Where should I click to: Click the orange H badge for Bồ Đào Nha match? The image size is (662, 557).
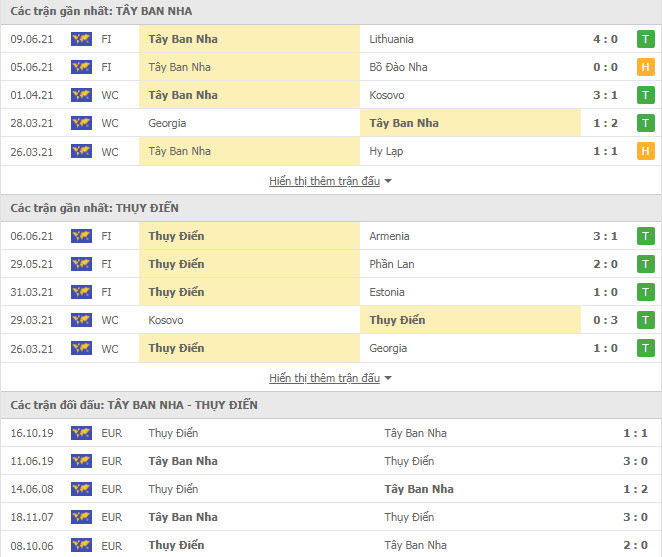pyautogui.click(x=645, y=67)
